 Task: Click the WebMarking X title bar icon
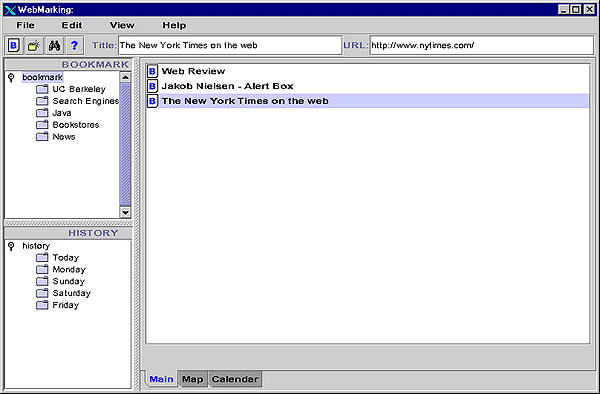10,10
